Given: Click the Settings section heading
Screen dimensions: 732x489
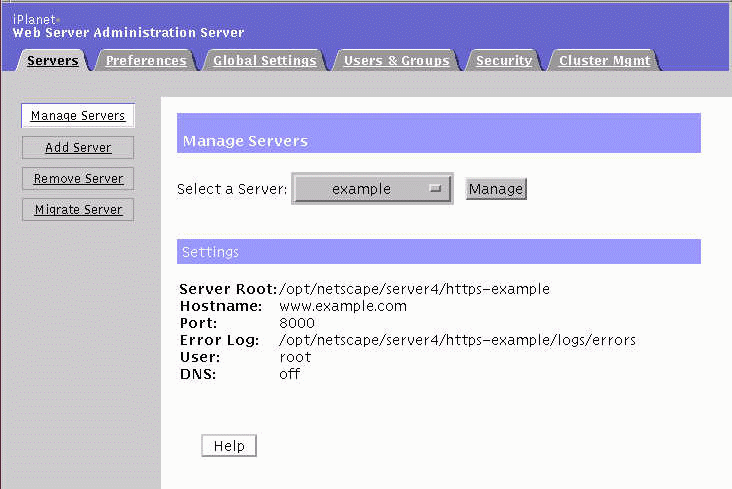Looking at the screenshot, I should 210,252.
